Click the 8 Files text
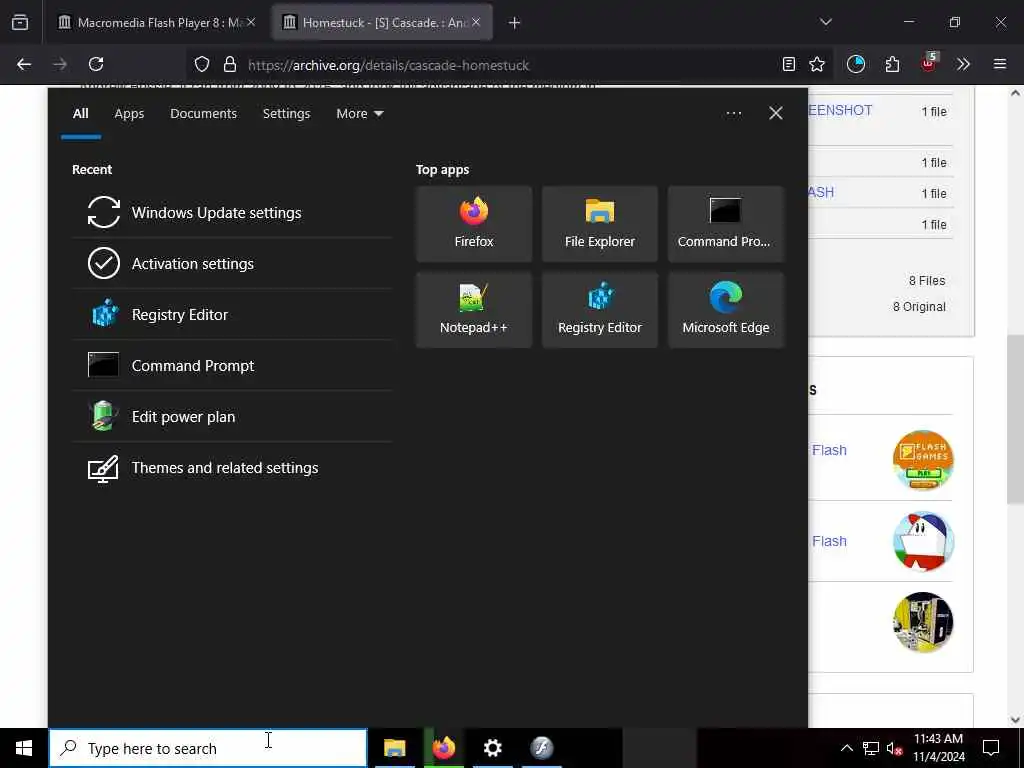Image resolution: width=1024 pixels, height=768 pixels. [x=927, y=280]
